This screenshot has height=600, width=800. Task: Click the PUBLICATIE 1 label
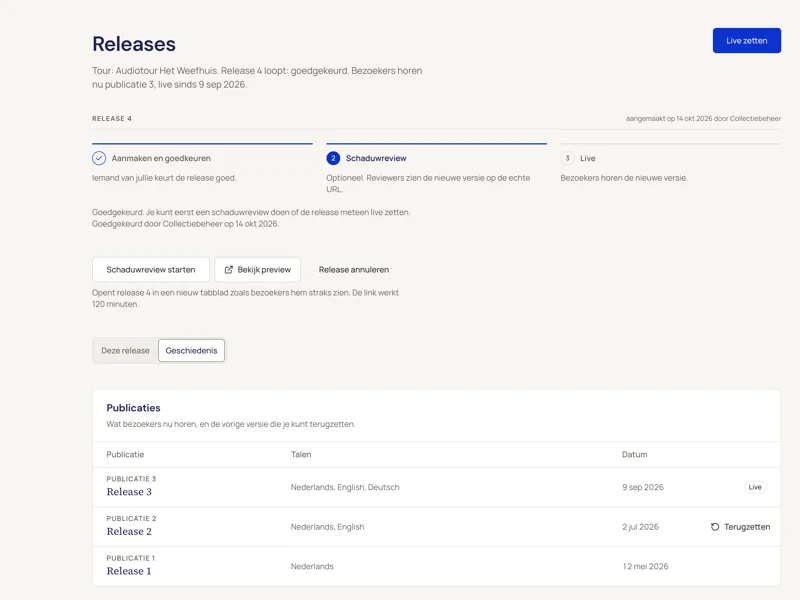point(131,558)
